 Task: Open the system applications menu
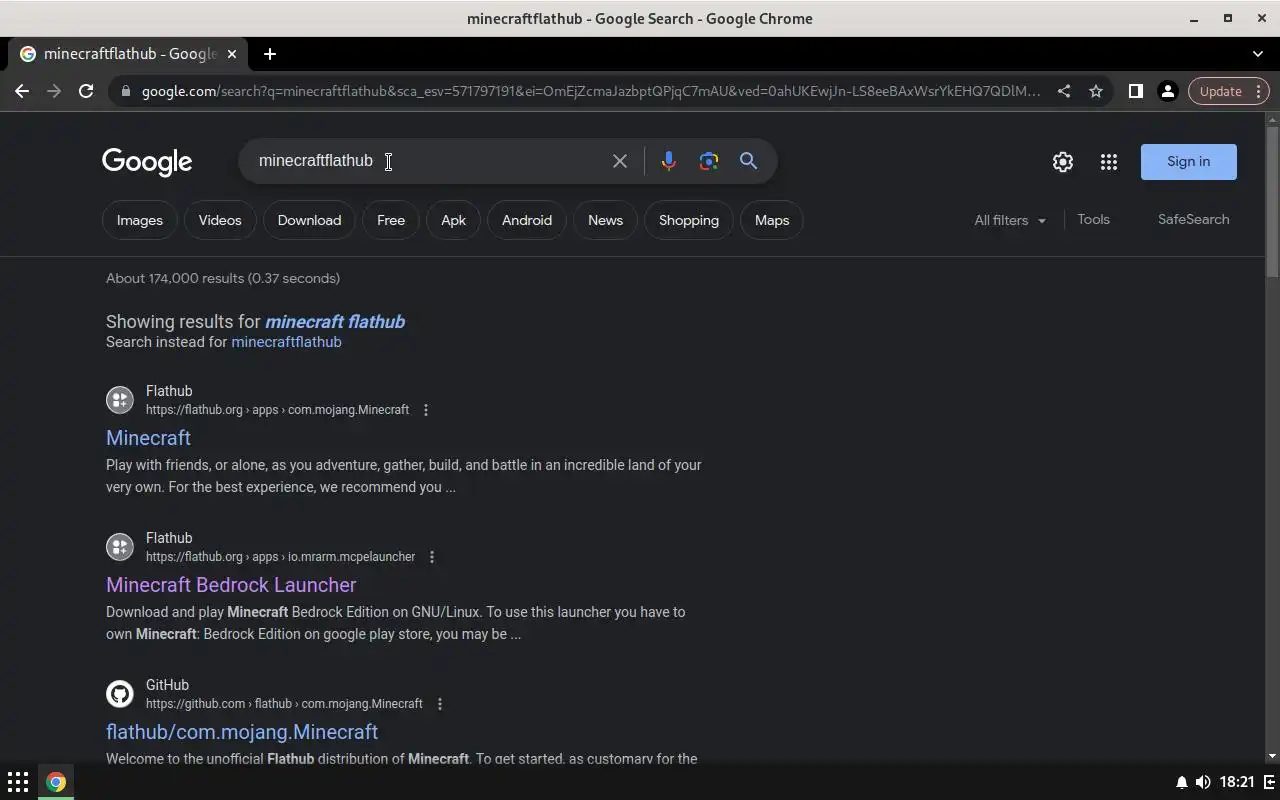(x=18, y=782)
